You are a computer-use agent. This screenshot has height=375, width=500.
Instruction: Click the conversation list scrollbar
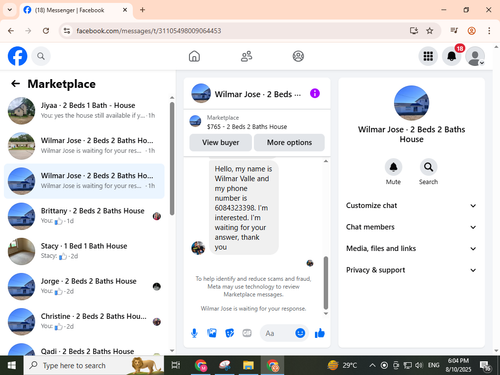coord(172,158)
